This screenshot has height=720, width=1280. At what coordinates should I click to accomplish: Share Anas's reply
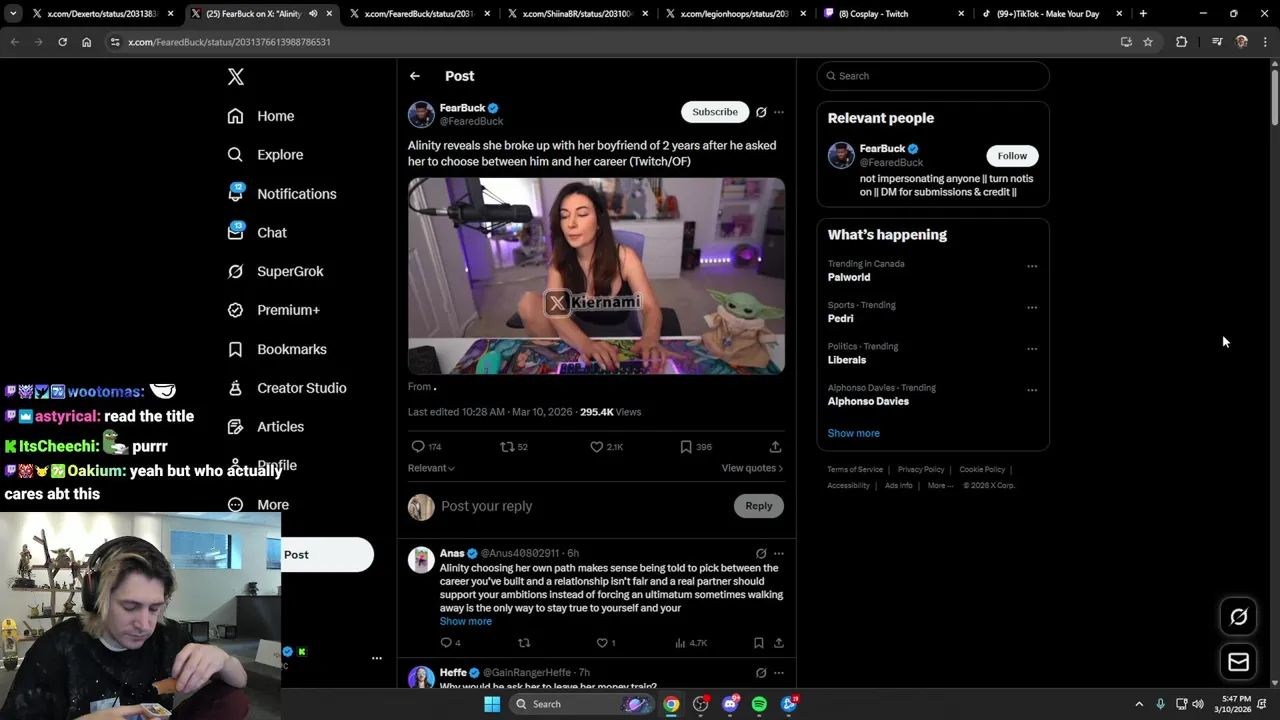[778, 643]
